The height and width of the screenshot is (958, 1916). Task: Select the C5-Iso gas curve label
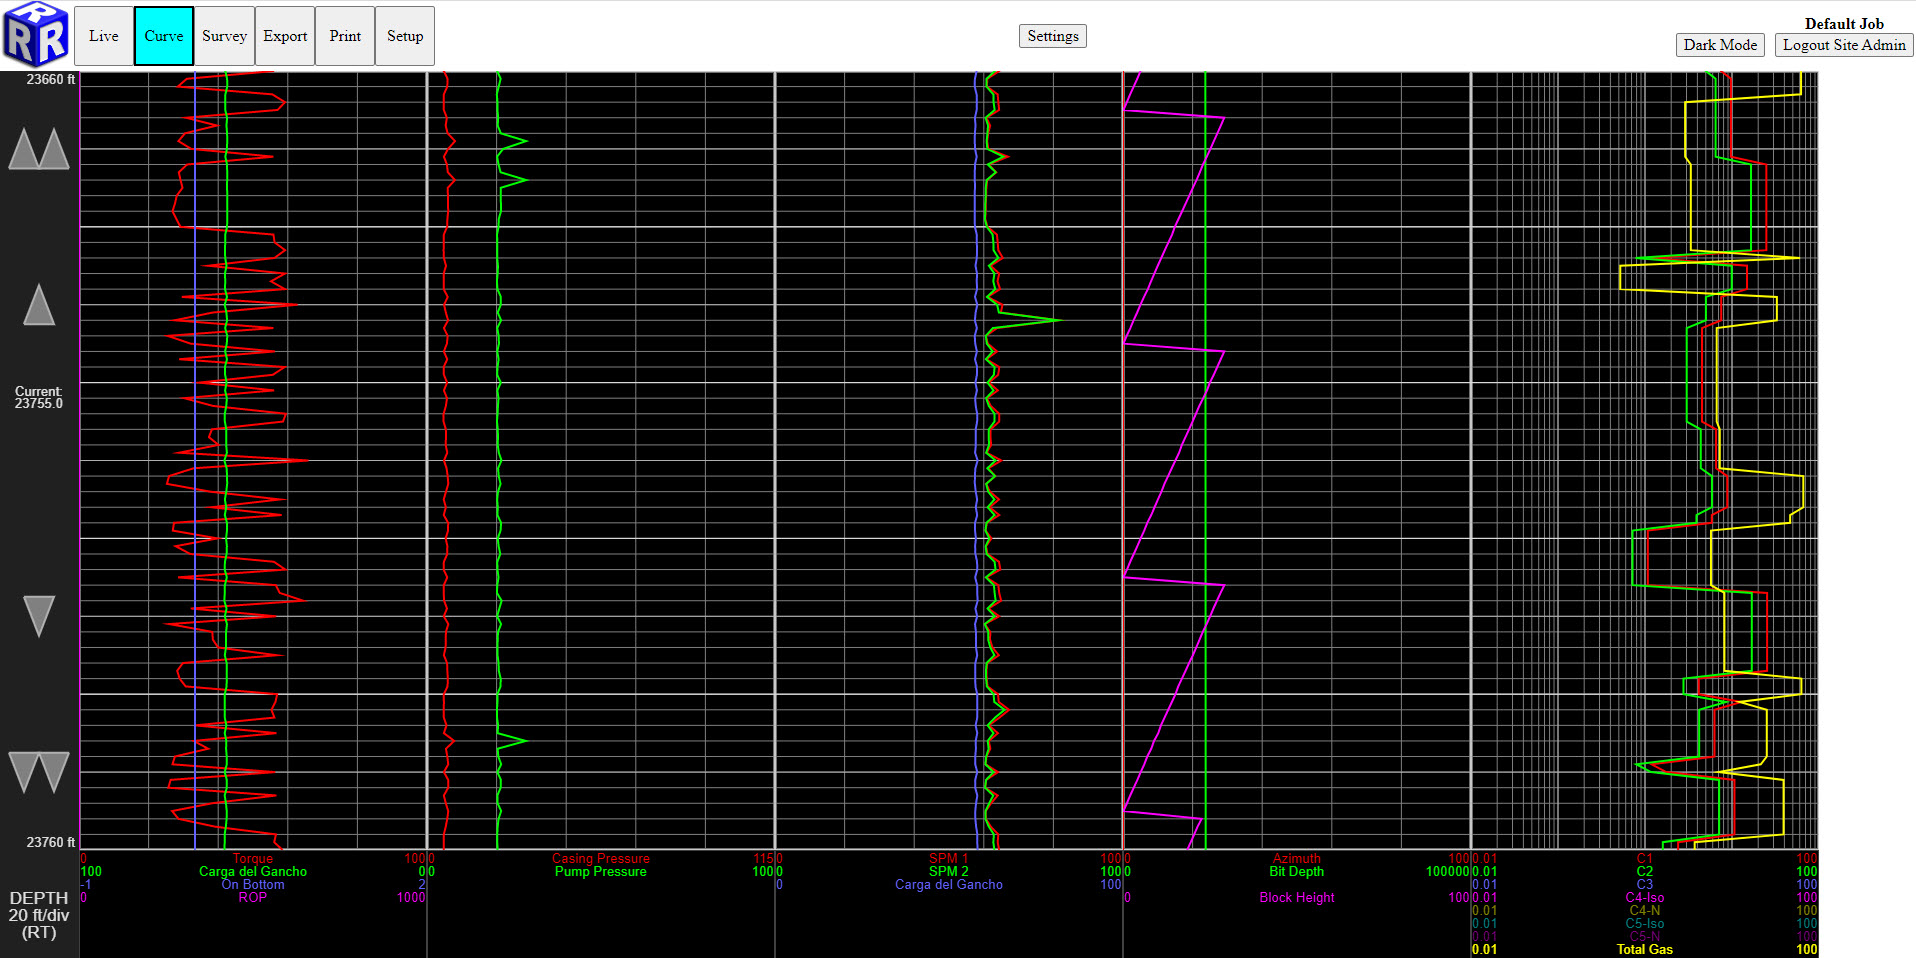(x=1645, y=923)
